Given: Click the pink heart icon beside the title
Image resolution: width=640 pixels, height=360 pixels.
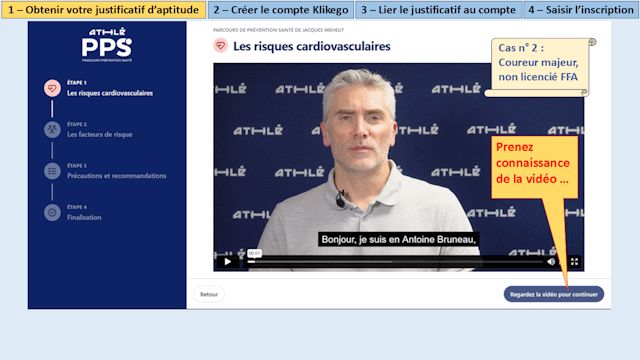Looking at the screenshot, I should pyautogui.click(x=220, y=46).
